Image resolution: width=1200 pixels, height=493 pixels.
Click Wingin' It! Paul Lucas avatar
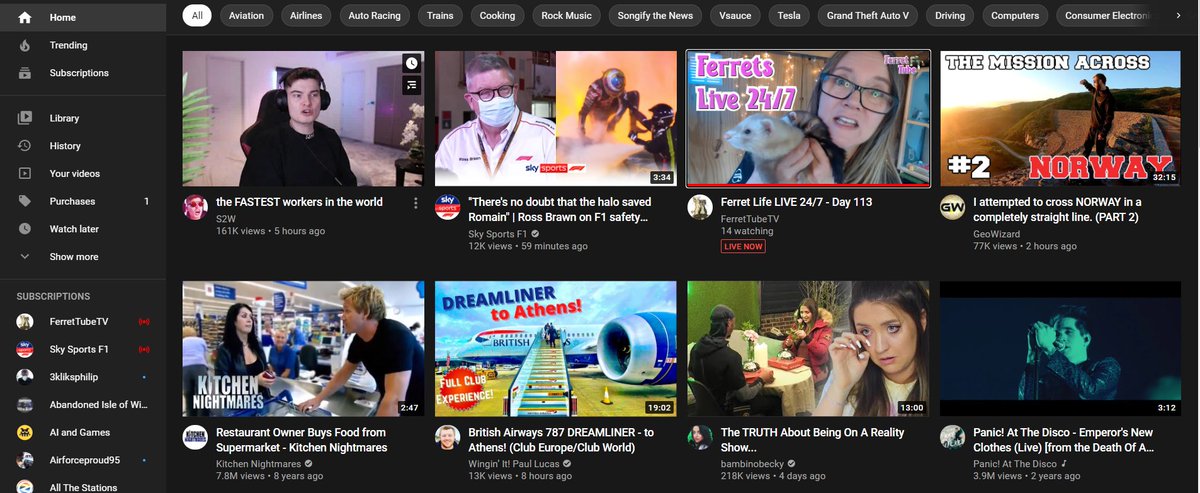[447, 437]
